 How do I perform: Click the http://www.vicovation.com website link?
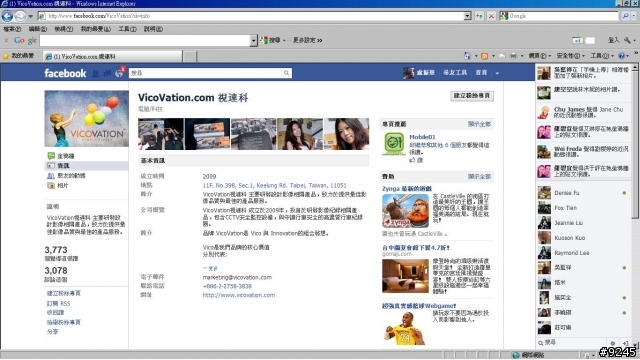click(239, 295)
